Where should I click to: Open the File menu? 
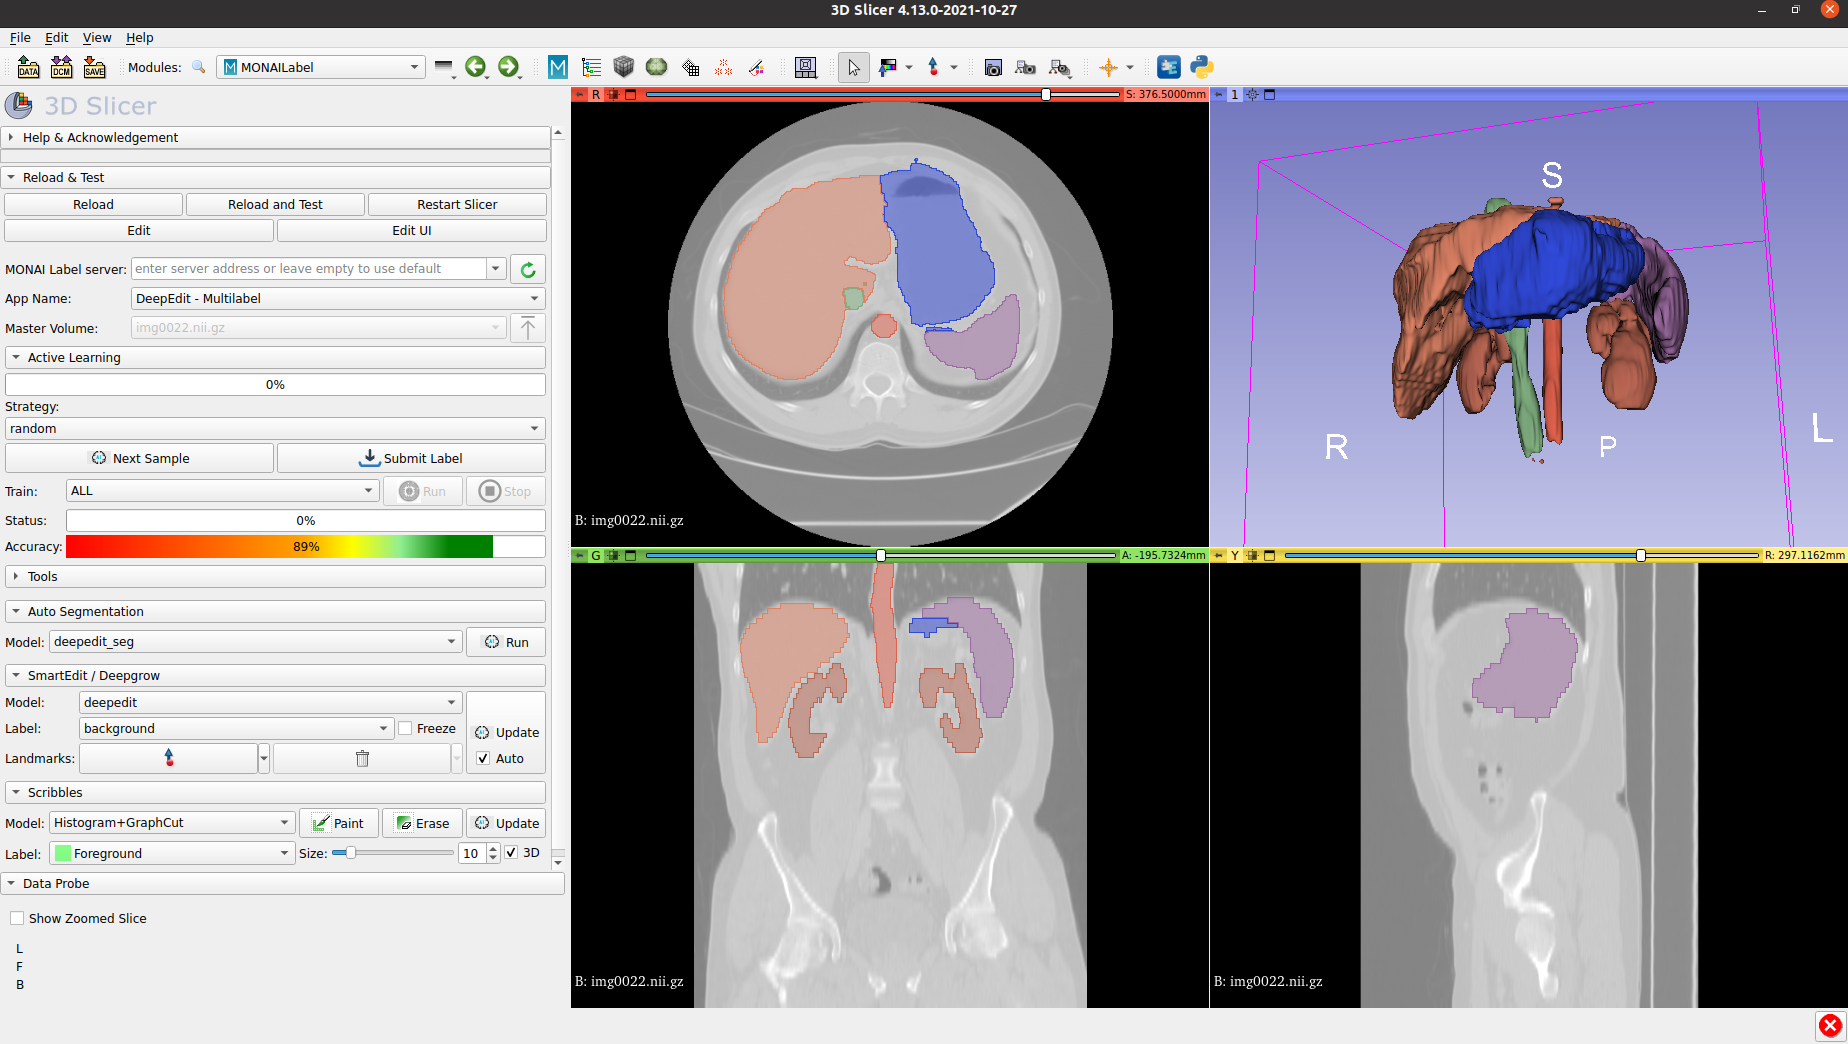(x=20, y=37)
